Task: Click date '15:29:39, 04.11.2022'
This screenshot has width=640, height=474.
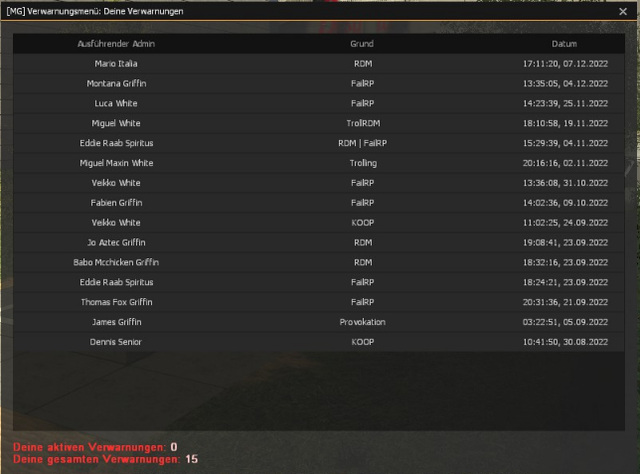Action: pyautogui.click(x=565, y=143)
